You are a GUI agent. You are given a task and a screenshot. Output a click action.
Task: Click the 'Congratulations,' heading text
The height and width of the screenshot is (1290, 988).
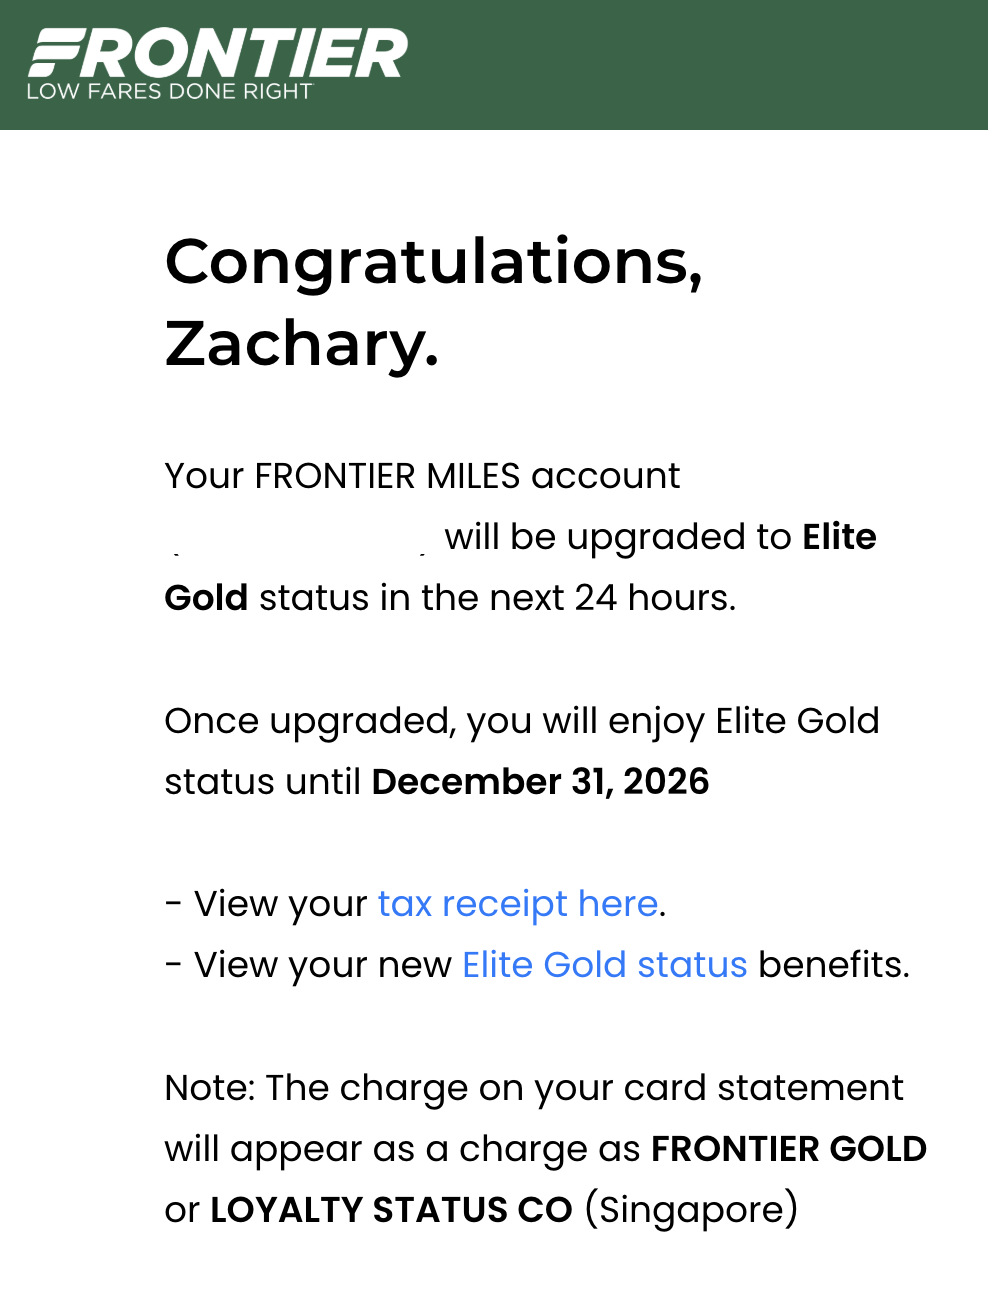pyautogui.click(x=433, y=262)
